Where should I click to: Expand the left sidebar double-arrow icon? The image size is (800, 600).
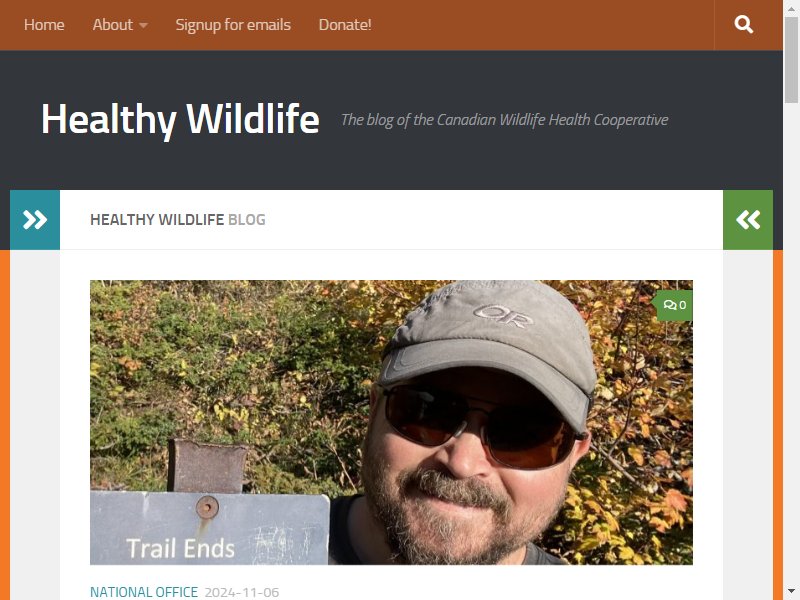tap(35, 220)
